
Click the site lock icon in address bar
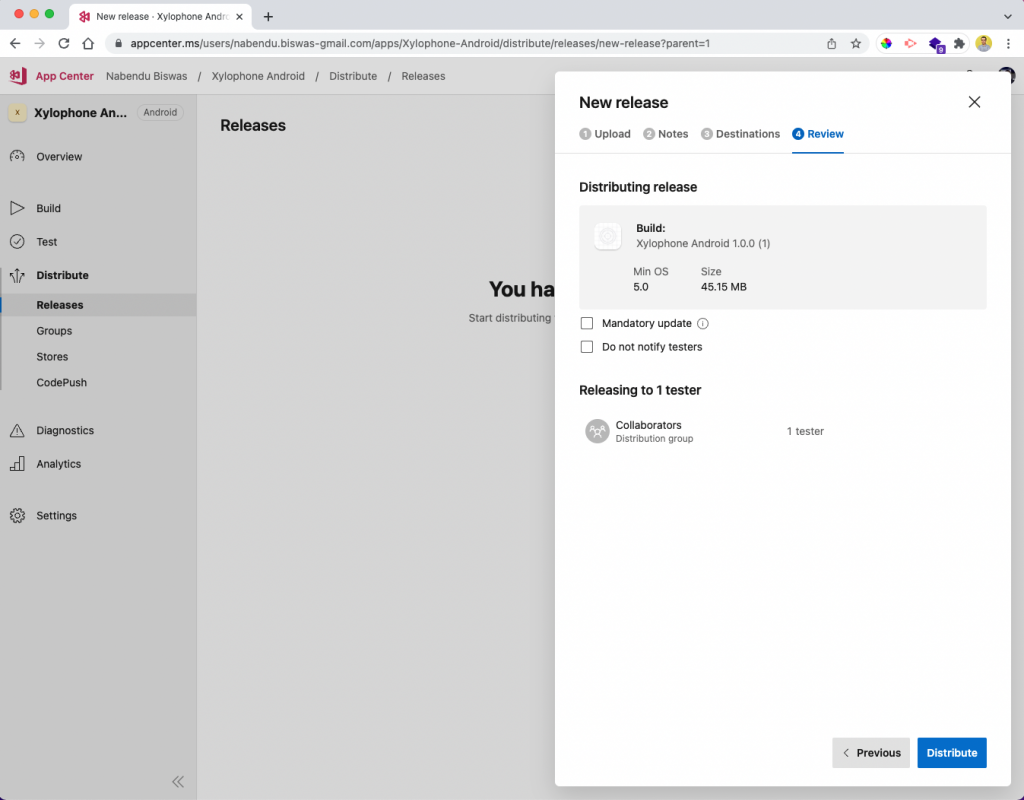click(x=118, y=44)
